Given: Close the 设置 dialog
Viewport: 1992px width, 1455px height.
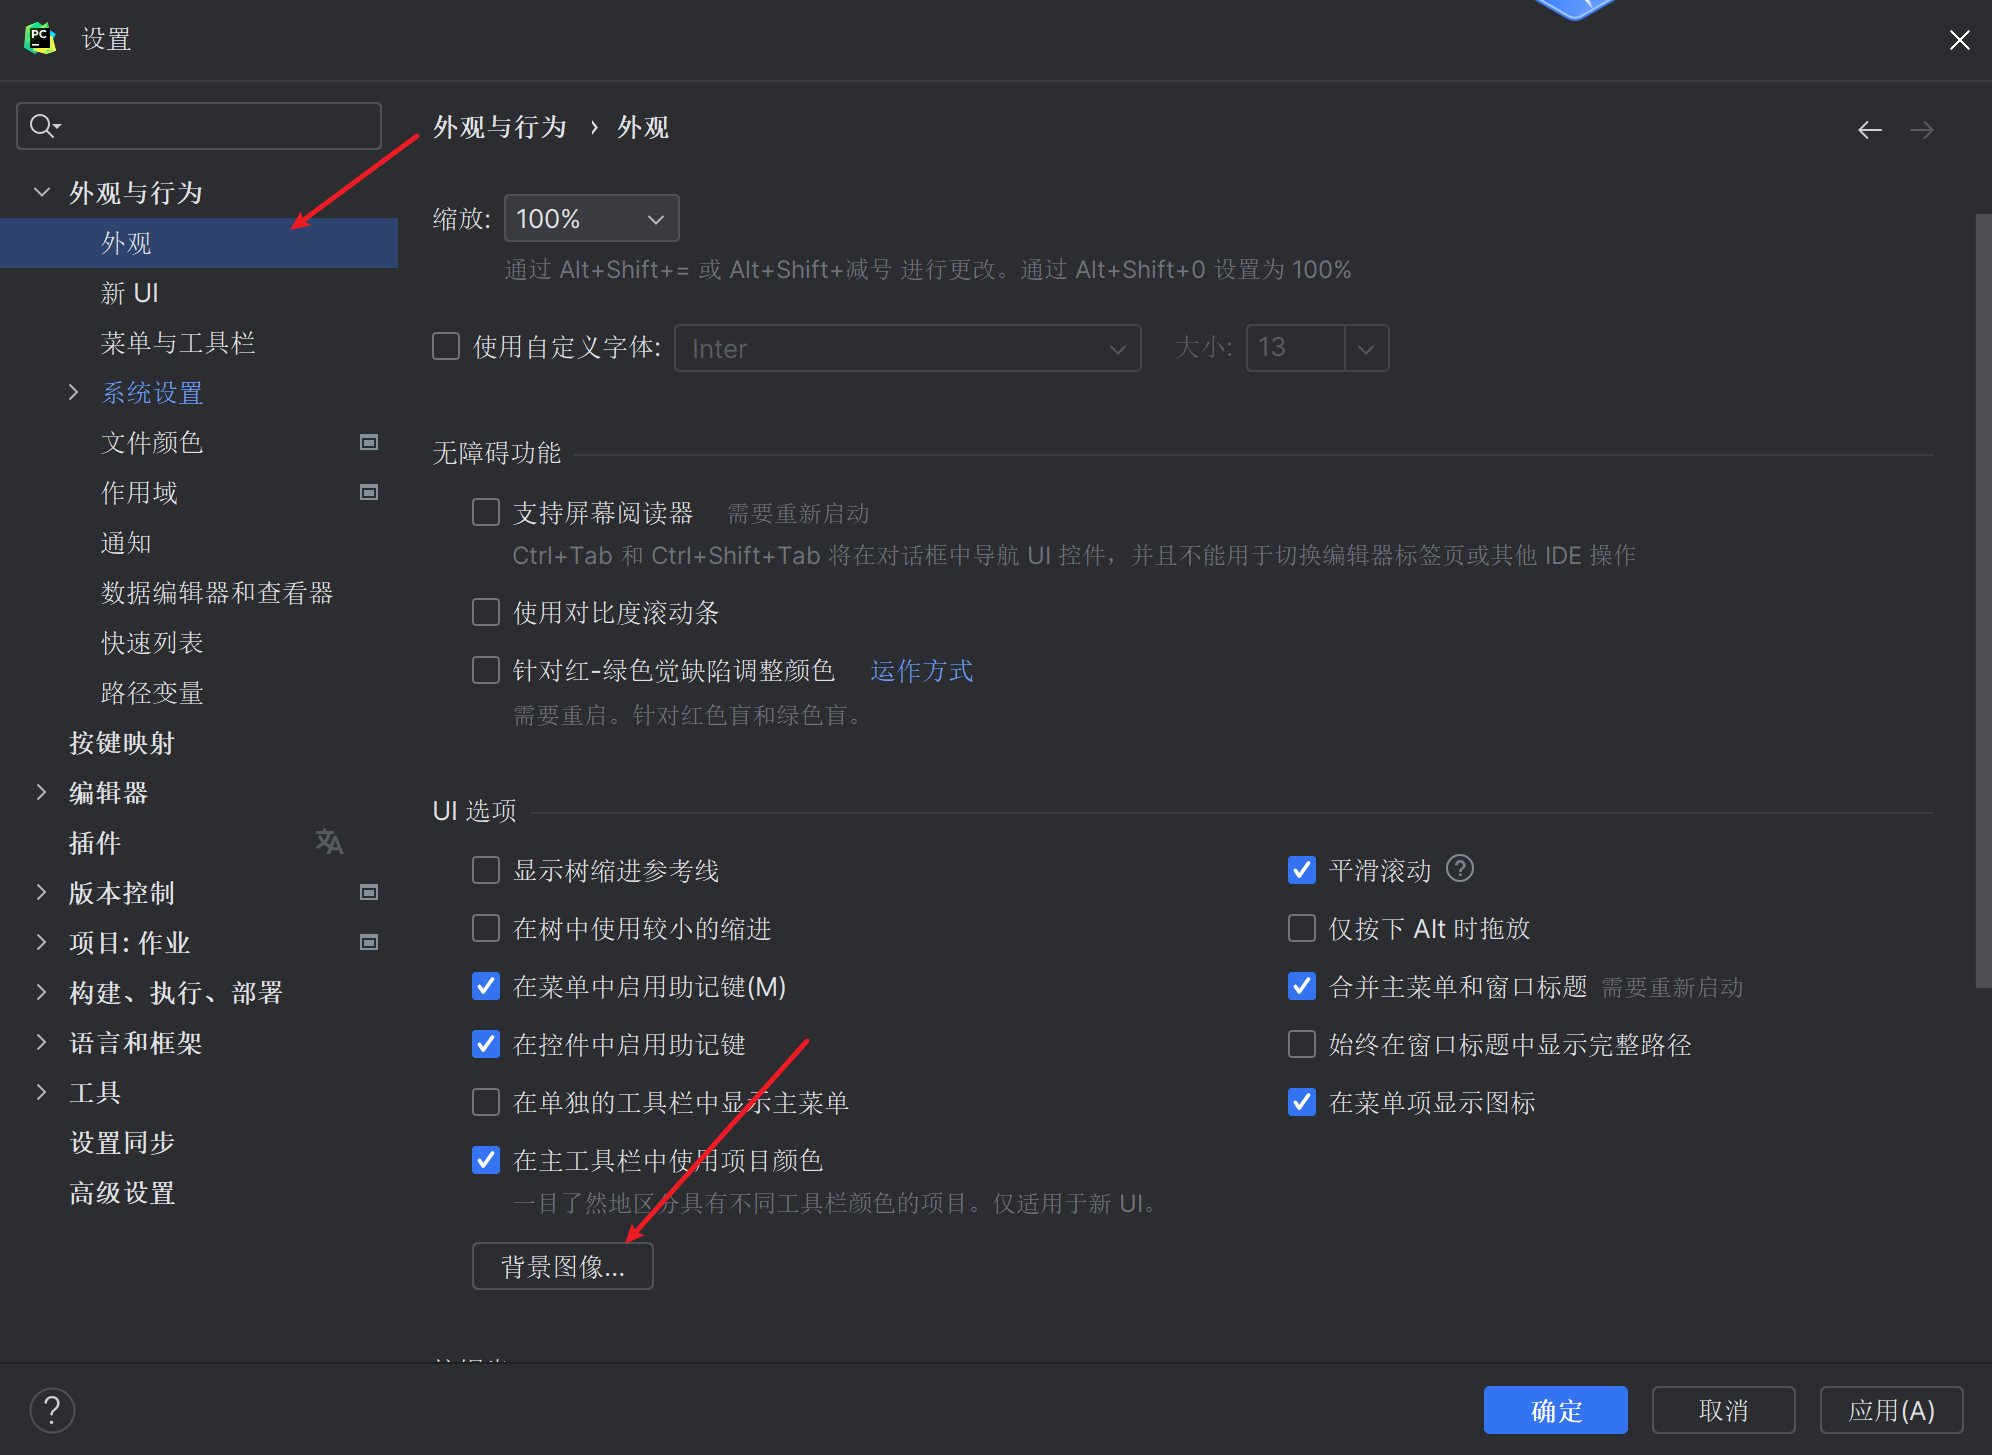Looking at the screenshot, I should coord(1959,39).
